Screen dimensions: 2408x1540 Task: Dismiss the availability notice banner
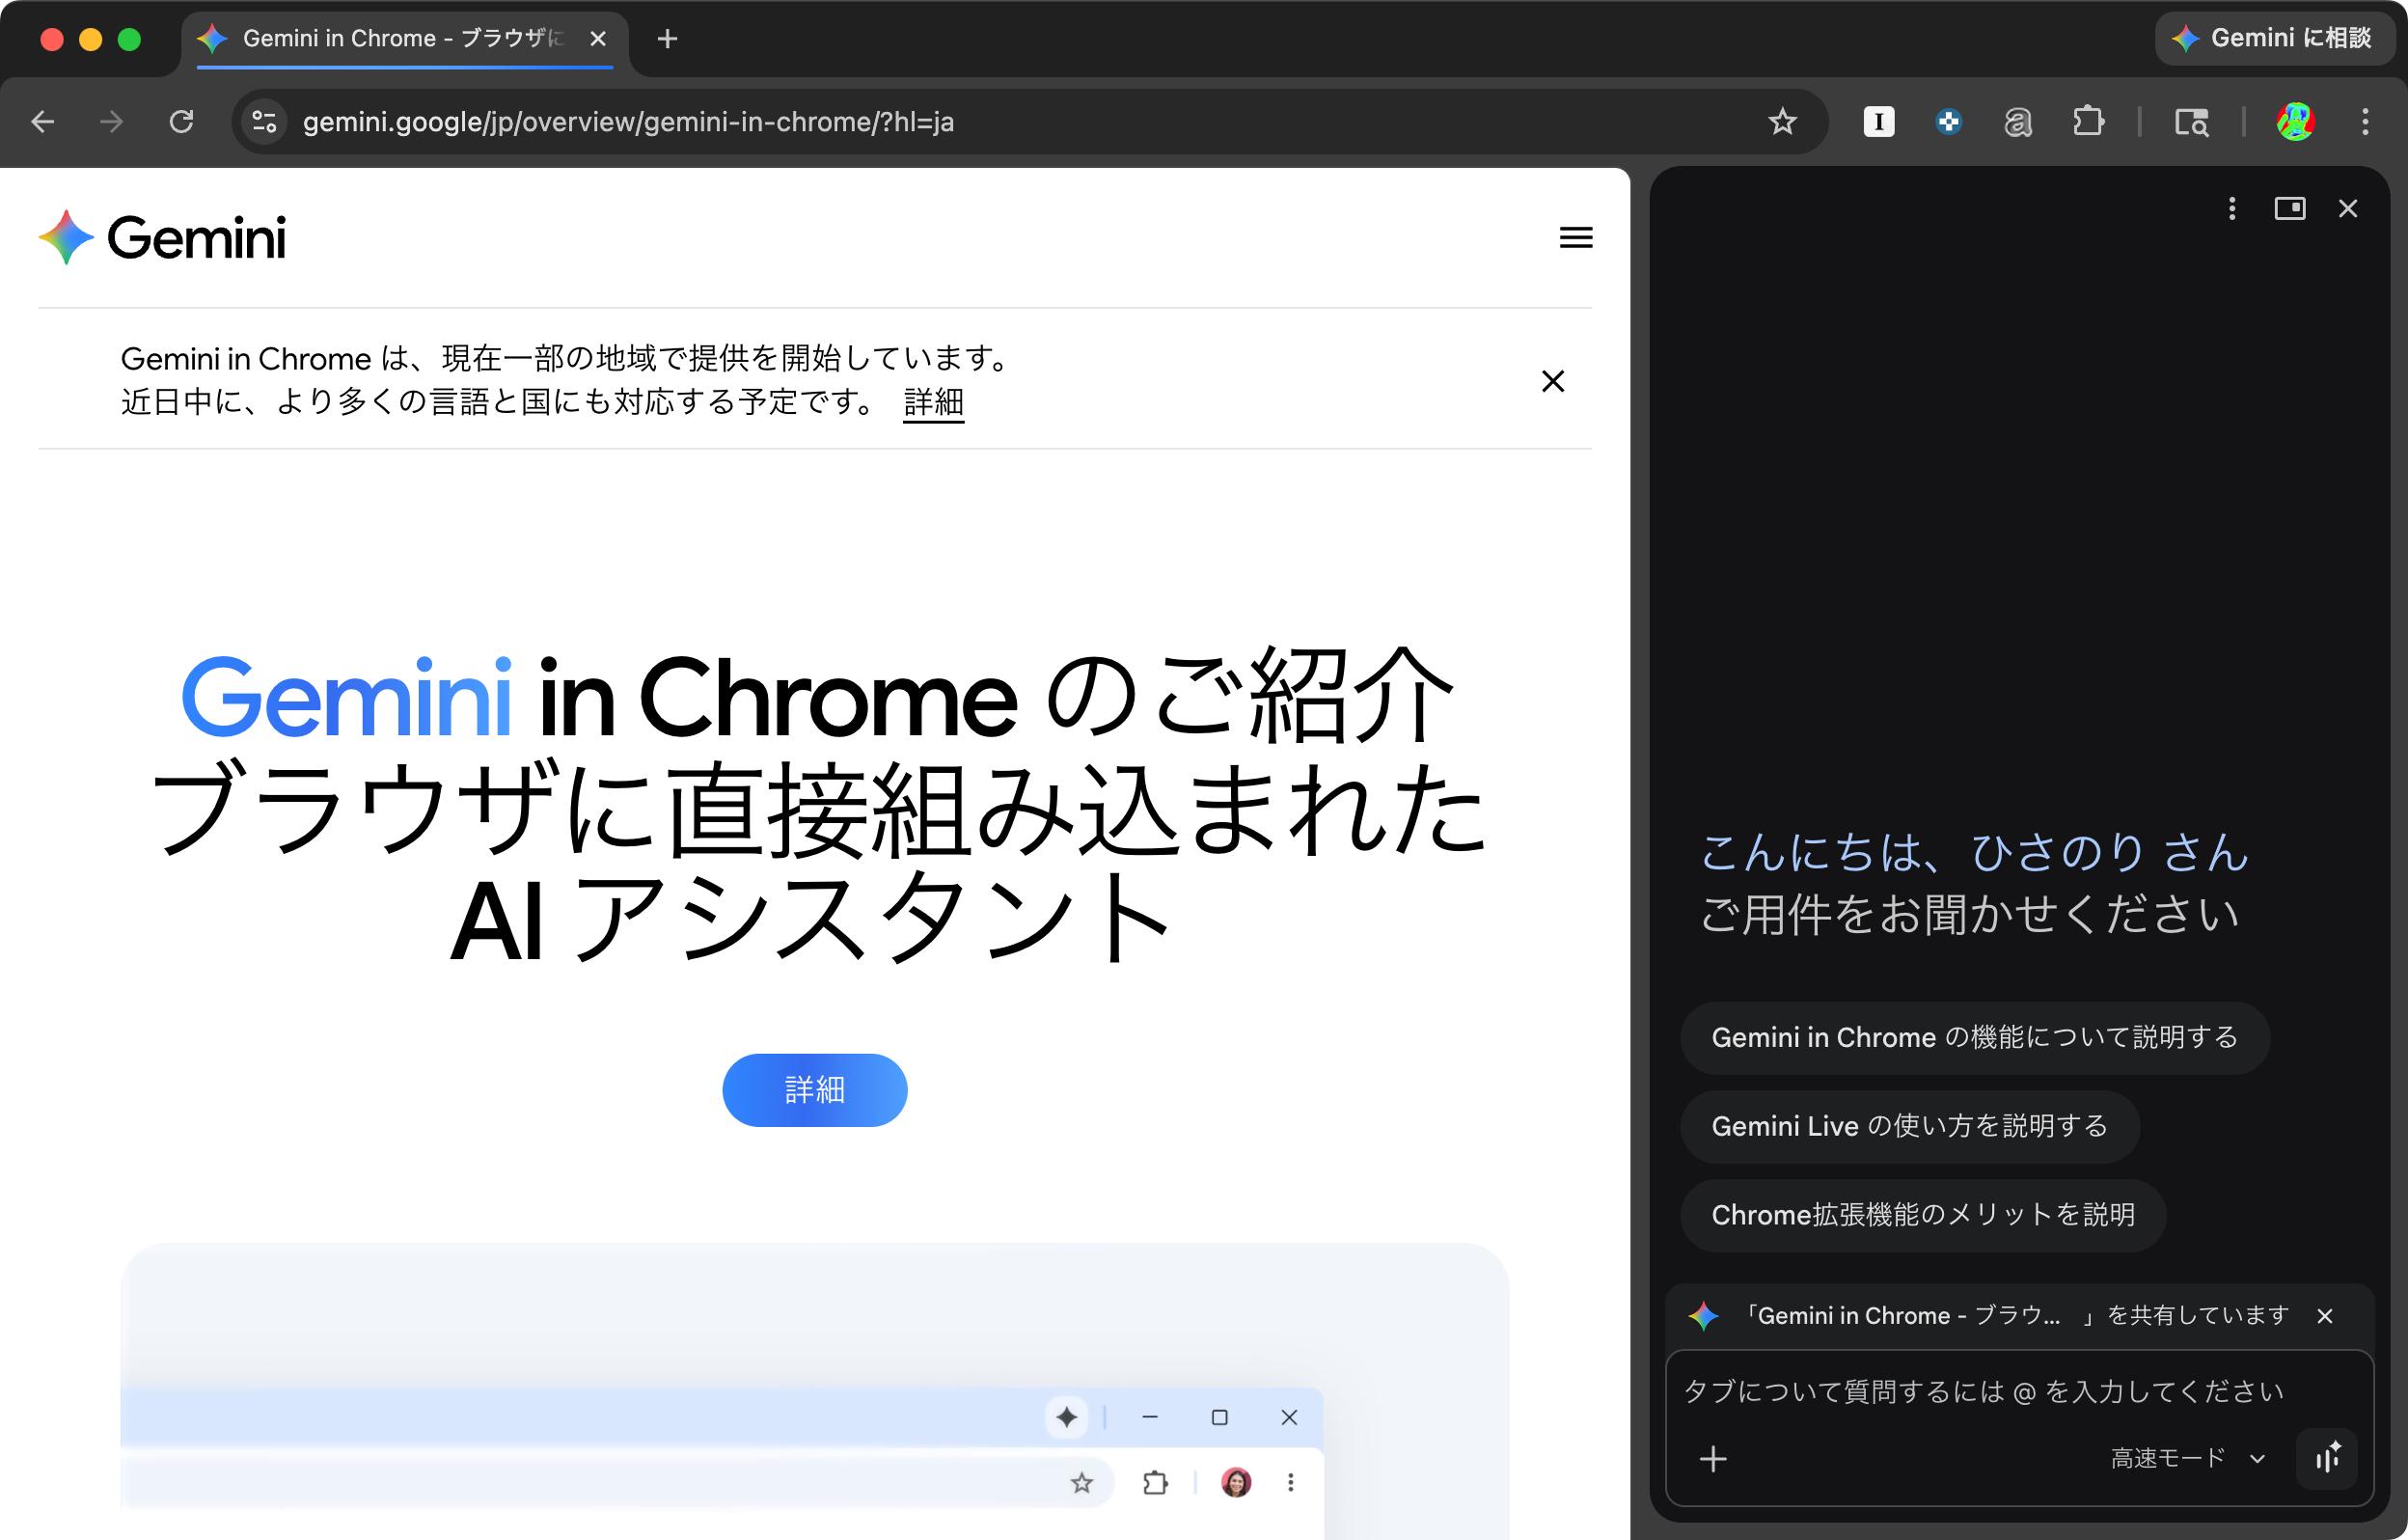click(1553, 381)
